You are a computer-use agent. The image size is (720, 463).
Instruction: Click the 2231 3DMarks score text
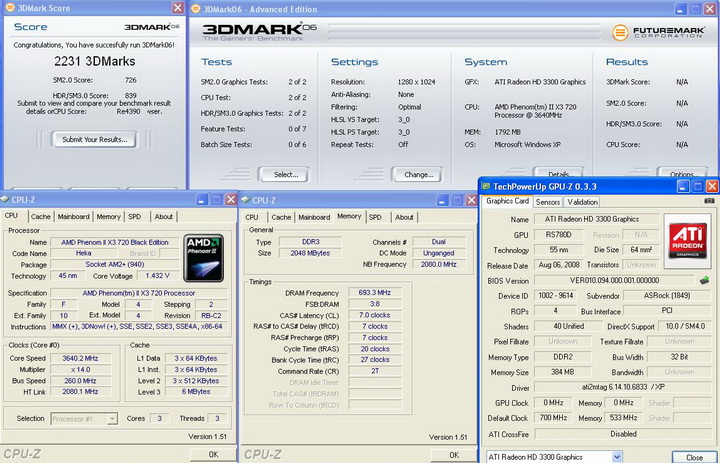point(95,61)
